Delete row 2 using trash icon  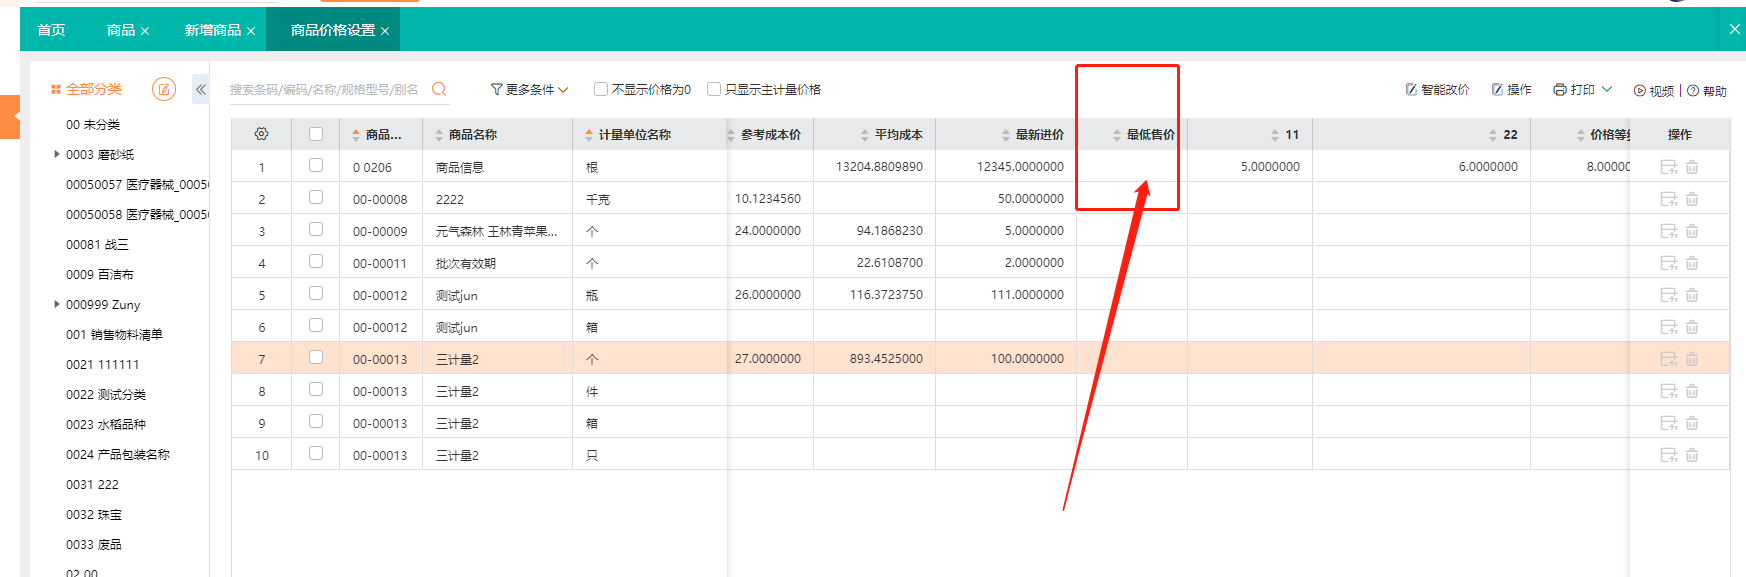(1692, 199)
